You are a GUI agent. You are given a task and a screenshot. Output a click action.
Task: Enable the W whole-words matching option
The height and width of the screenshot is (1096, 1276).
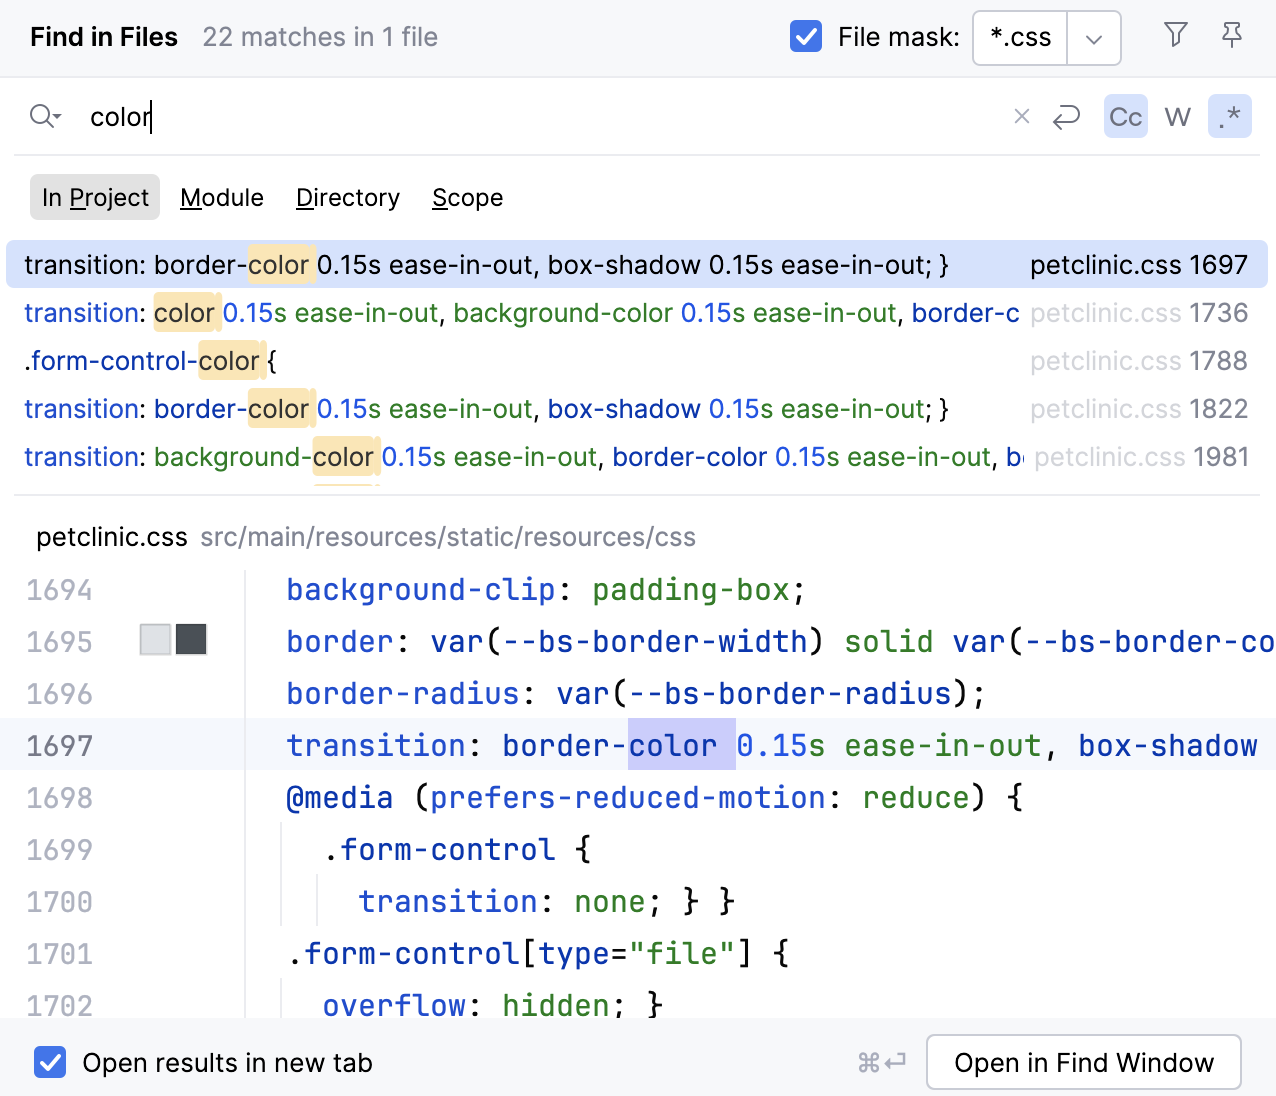pos(1177,116)
